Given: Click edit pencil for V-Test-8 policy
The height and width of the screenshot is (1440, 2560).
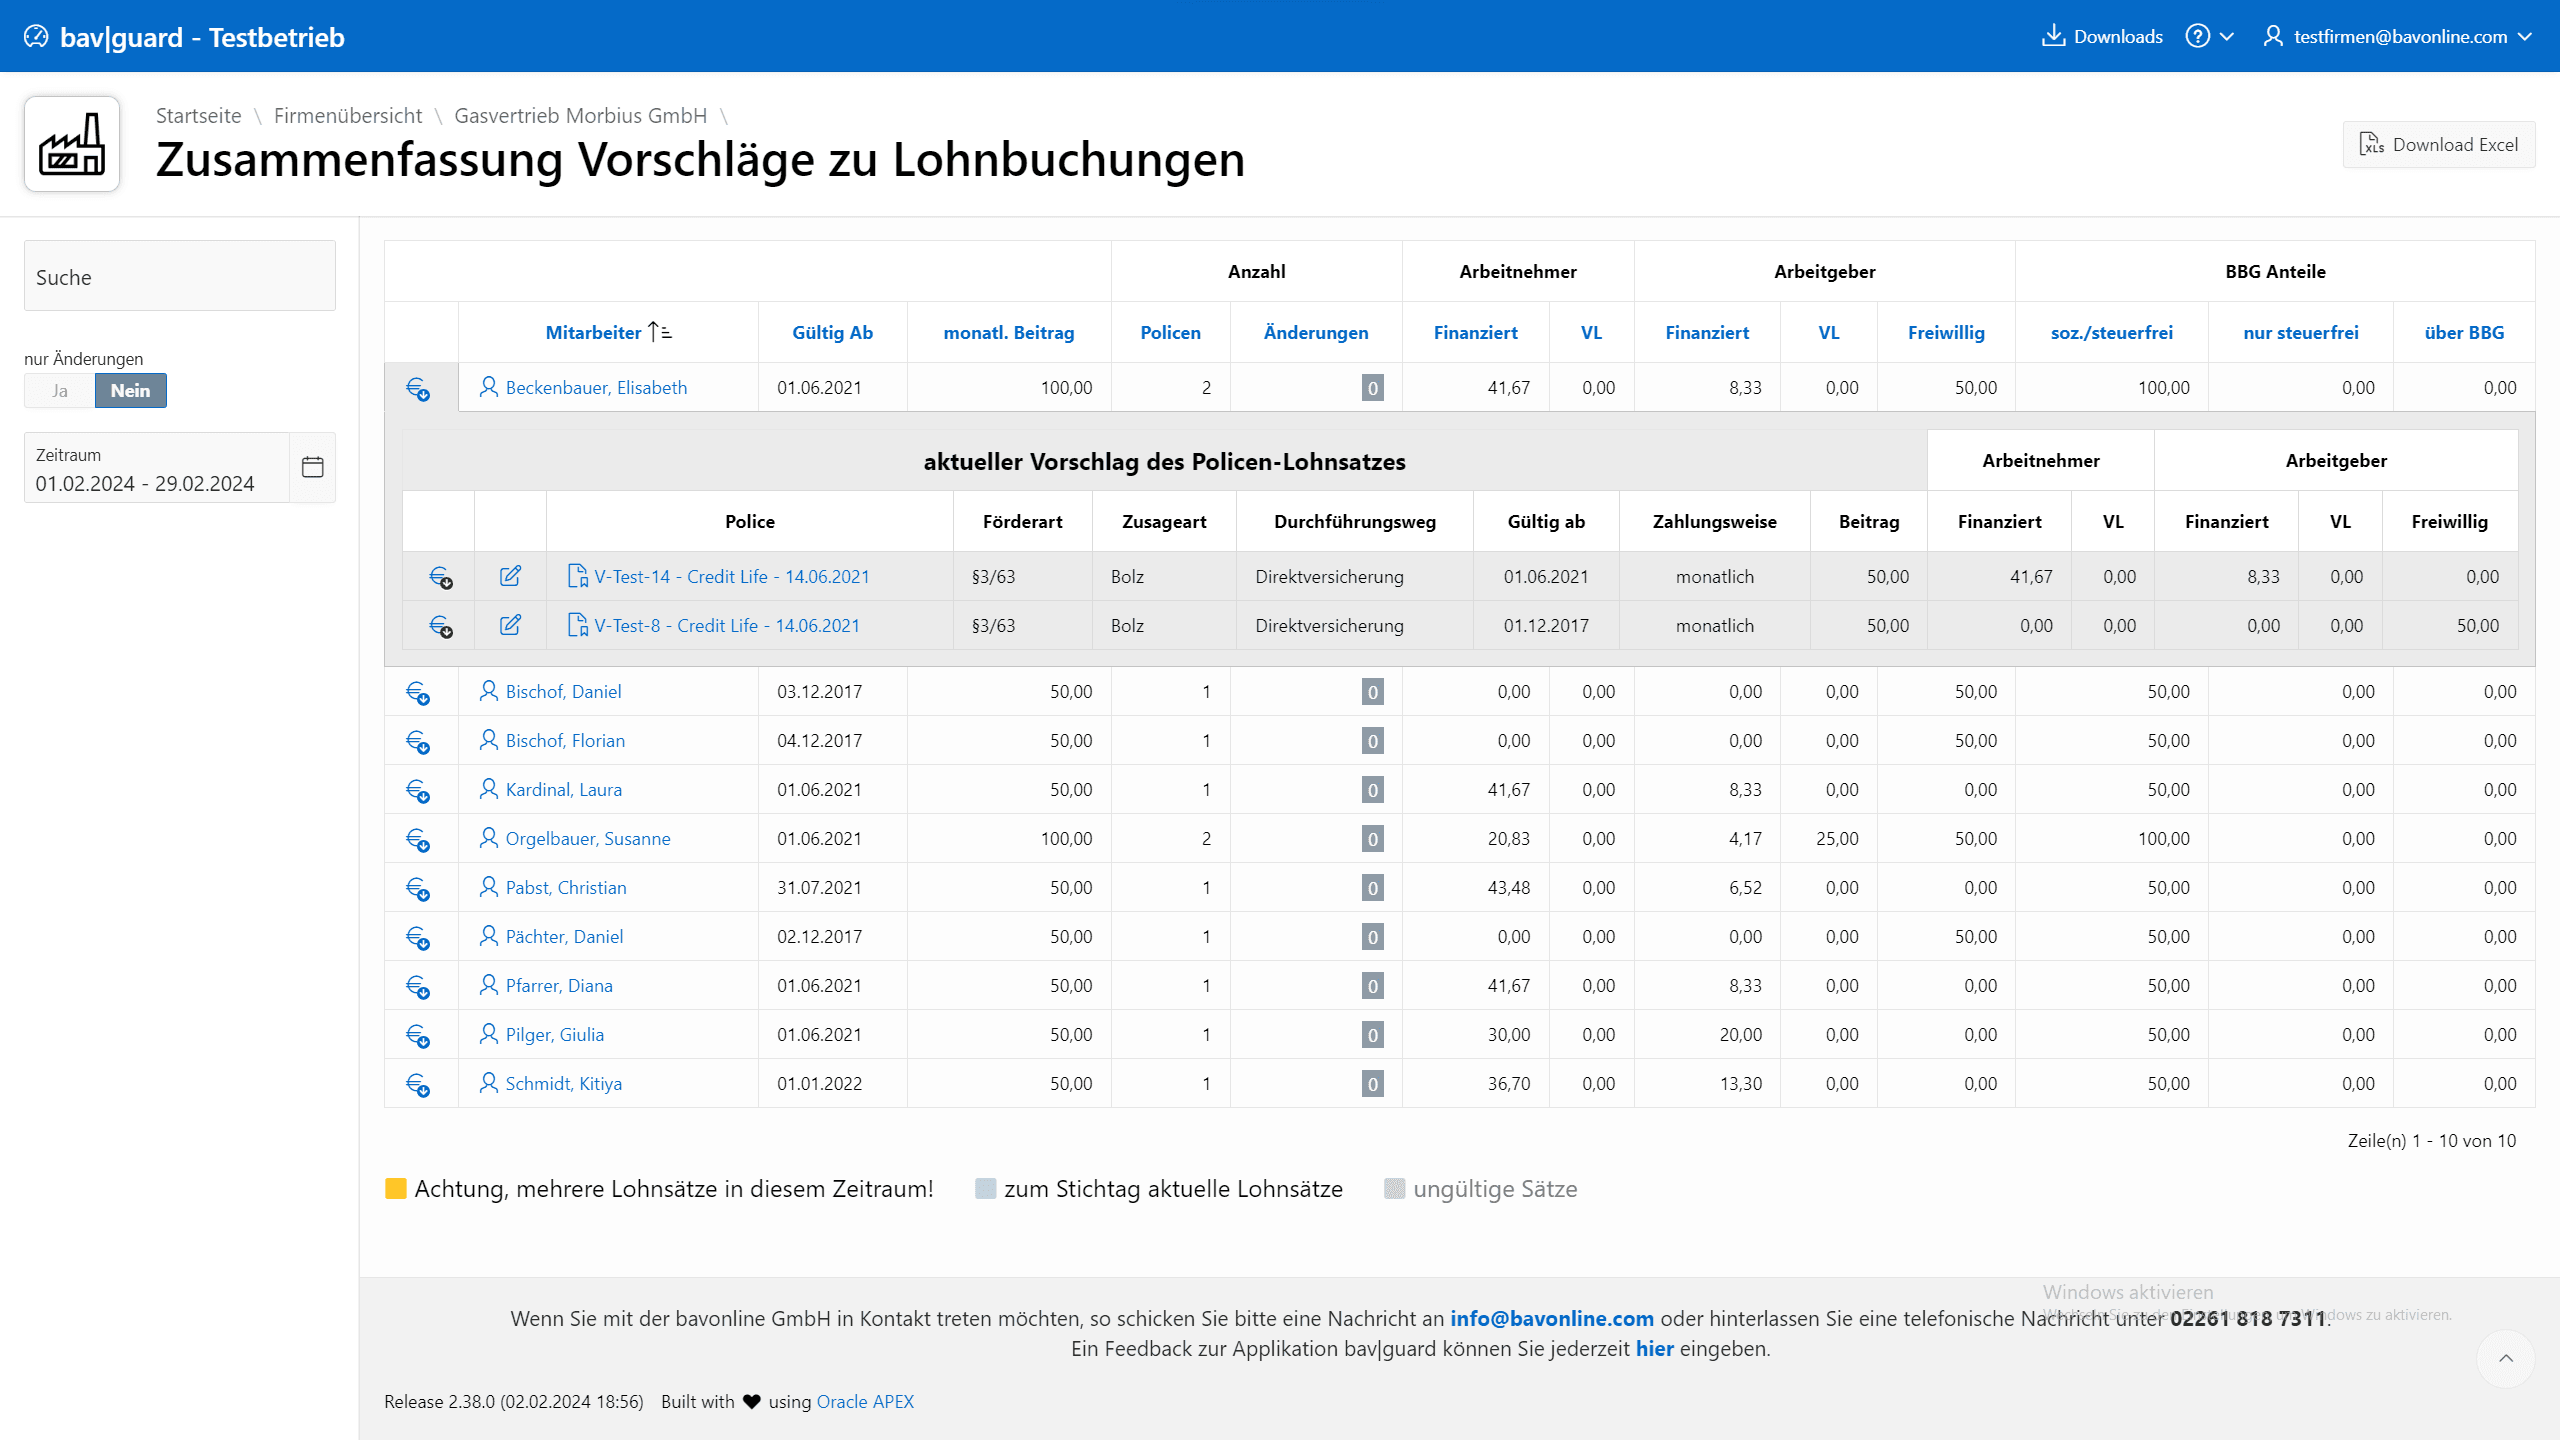Looking at the screenshot, I should click(x=510, y=625).
